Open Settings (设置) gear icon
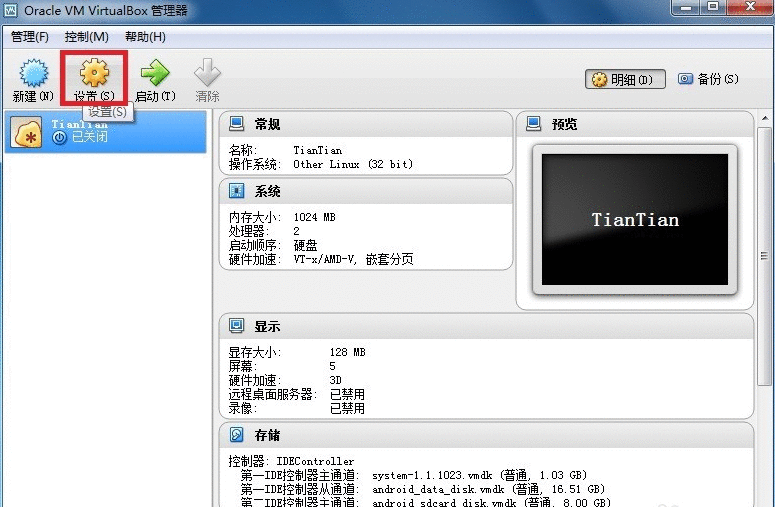The image size is (775, 507). (x=94, y=73)
